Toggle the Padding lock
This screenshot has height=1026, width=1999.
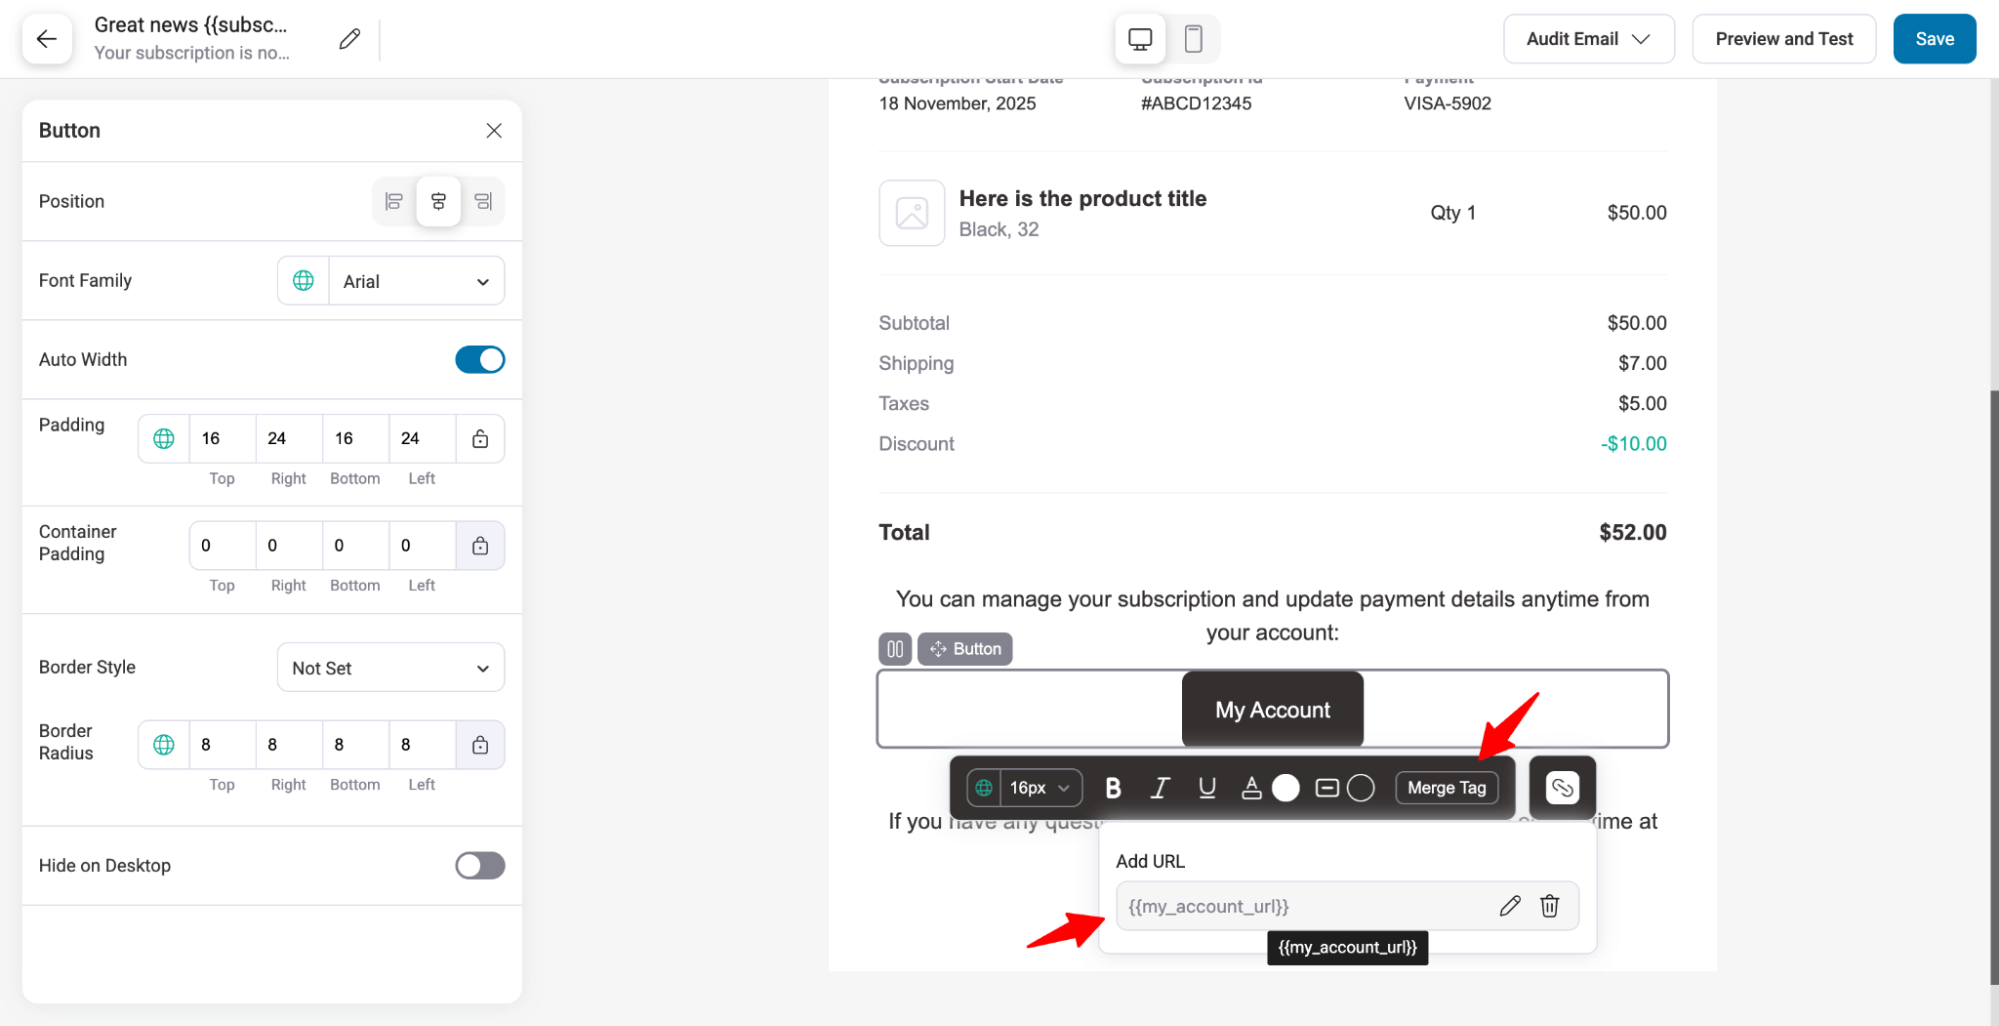click(480, 439)
